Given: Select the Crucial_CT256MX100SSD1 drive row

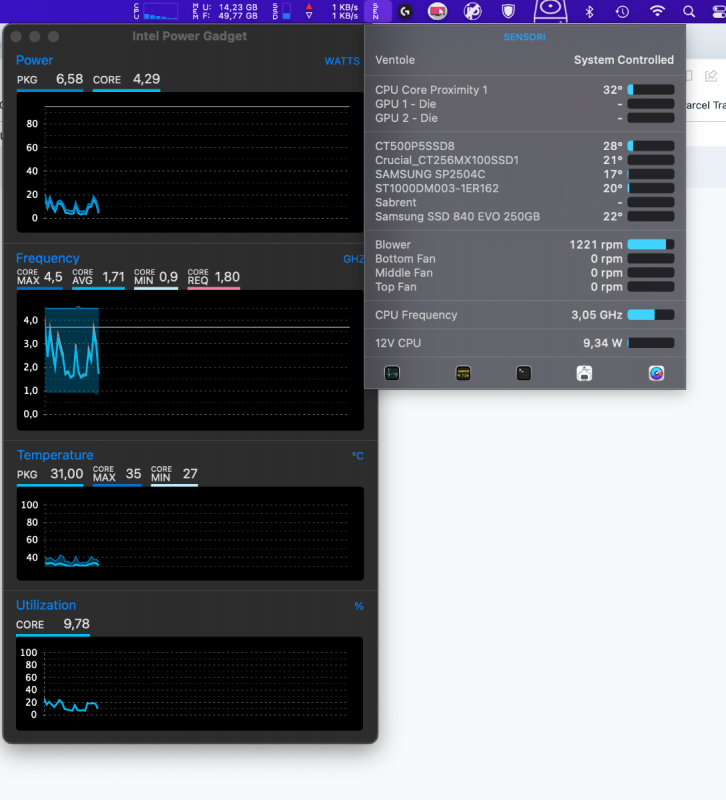Looking at the screenshot, I should coord(524,160).
